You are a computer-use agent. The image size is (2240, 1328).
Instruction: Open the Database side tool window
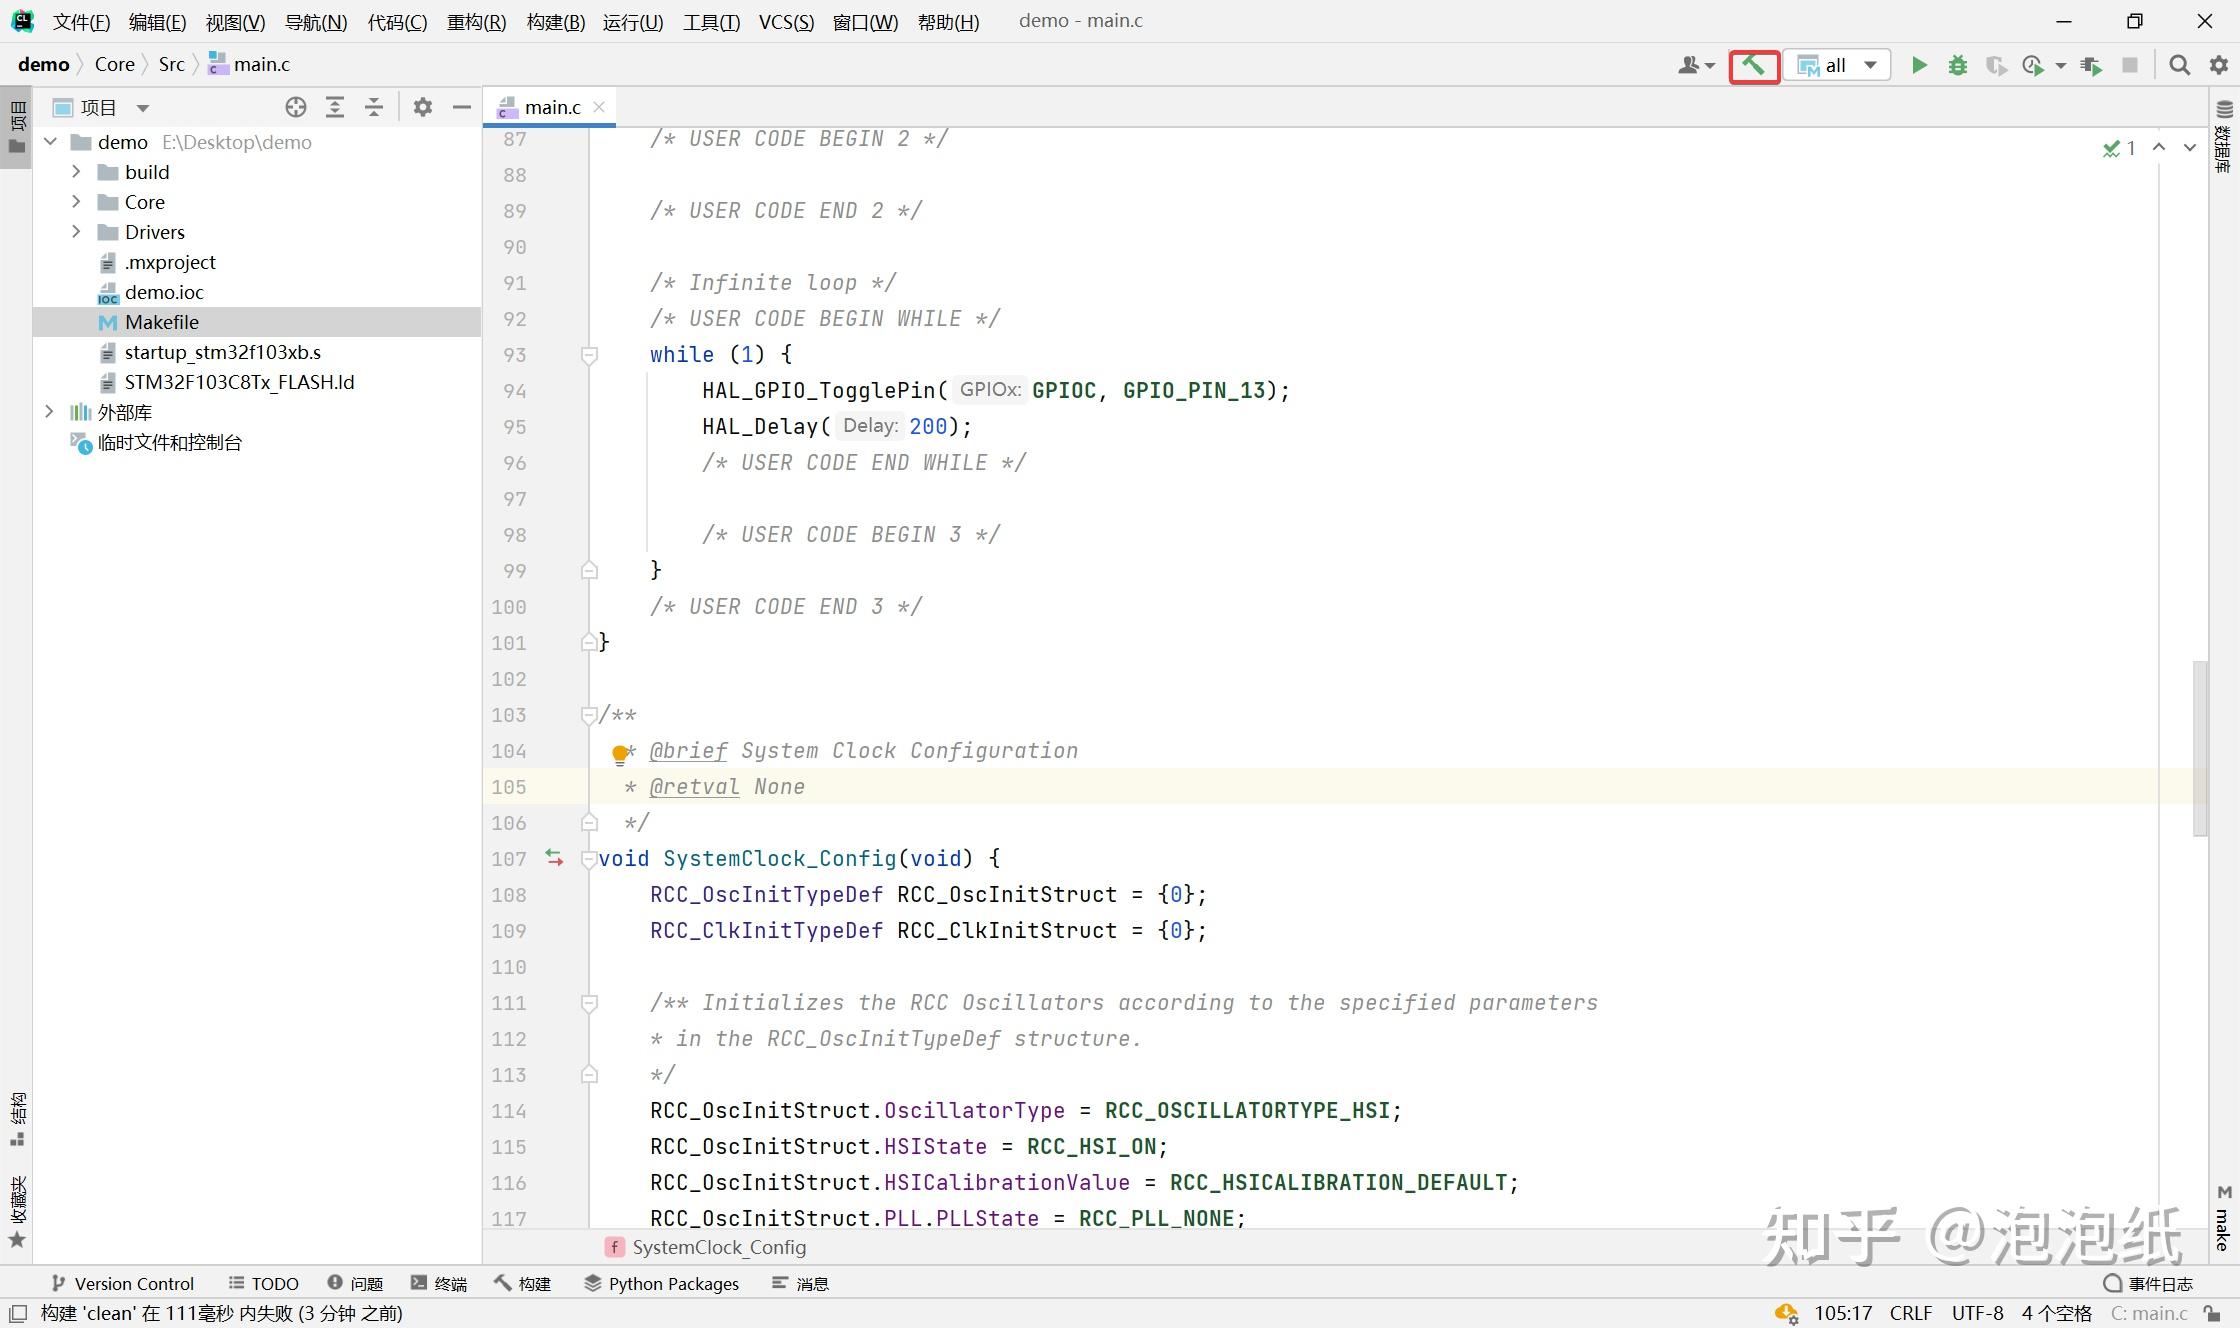click(x=2224, y=136)
